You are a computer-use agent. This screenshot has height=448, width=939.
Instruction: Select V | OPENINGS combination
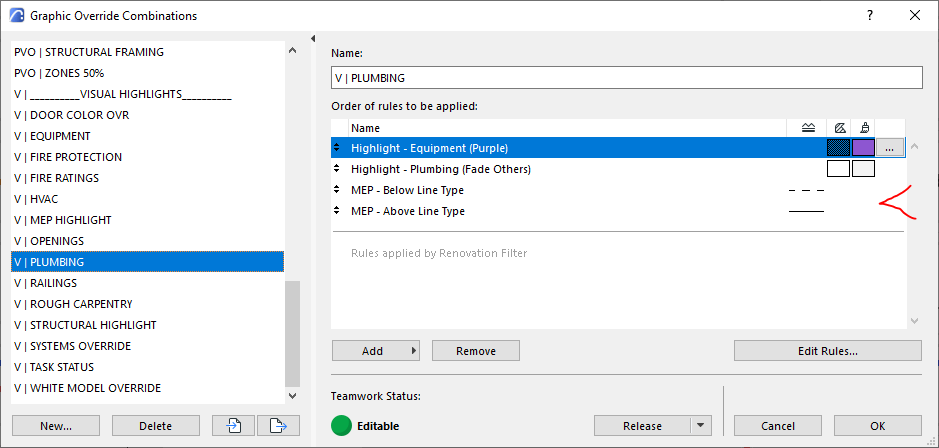click(147, 241)
